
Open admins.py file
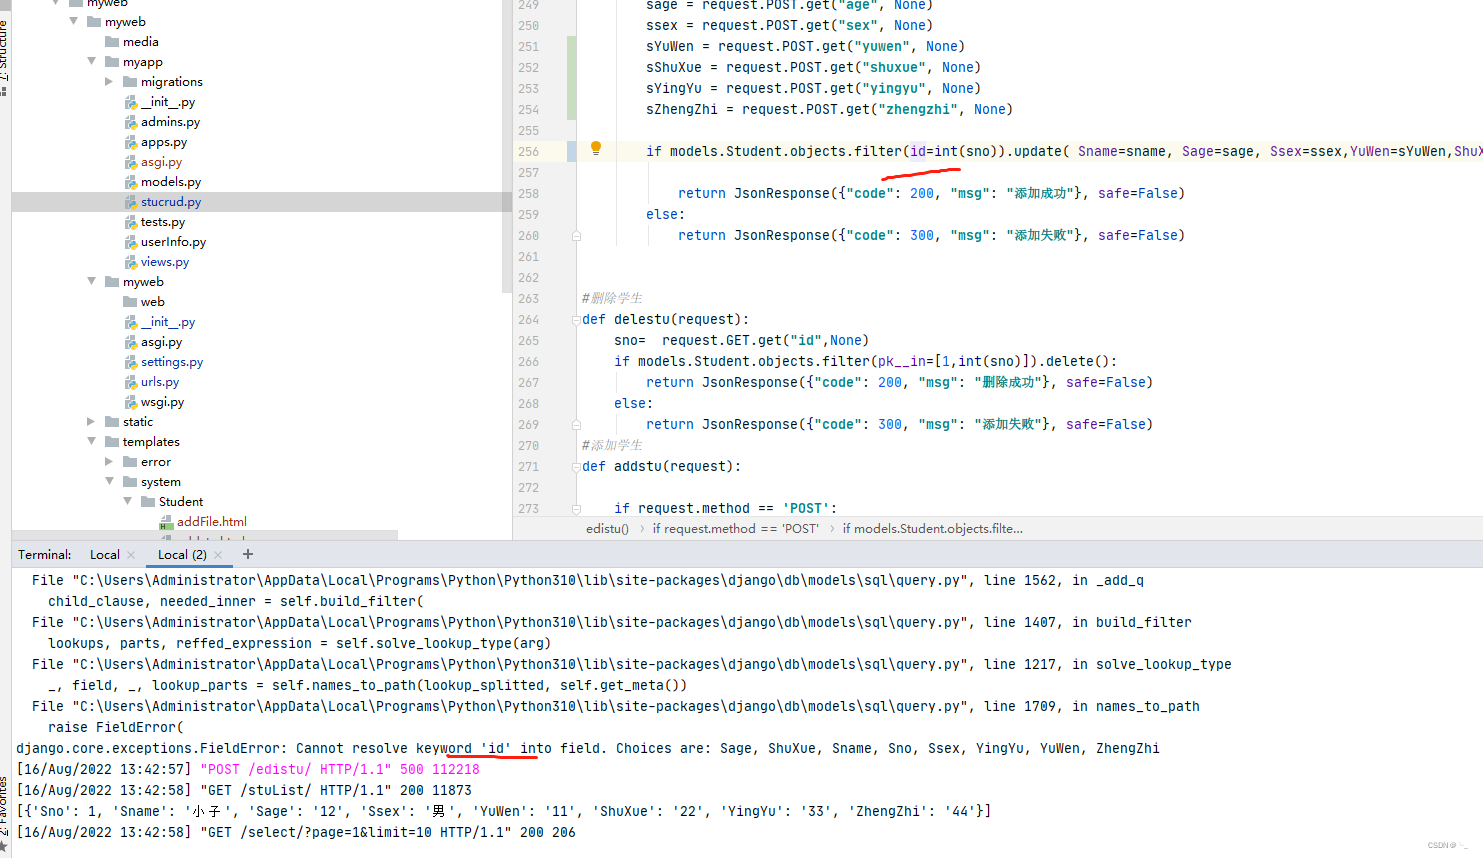click(170, 121)
